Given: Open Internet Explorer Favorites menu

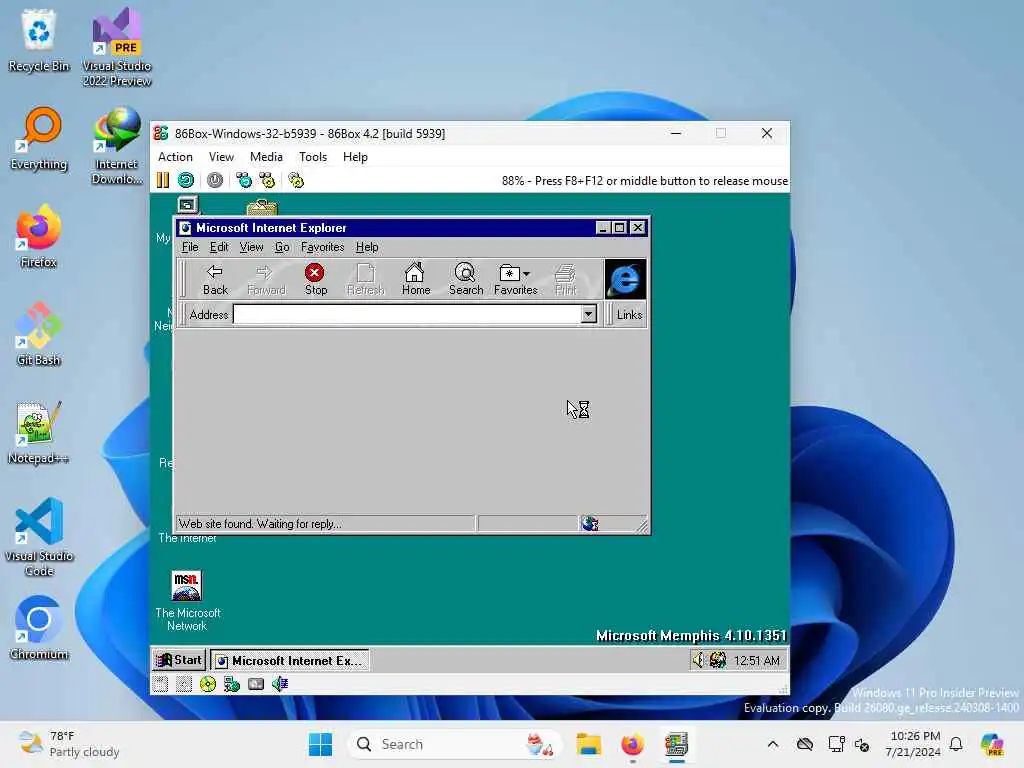Looking at the screenshot, I should [x=323, y=247].
